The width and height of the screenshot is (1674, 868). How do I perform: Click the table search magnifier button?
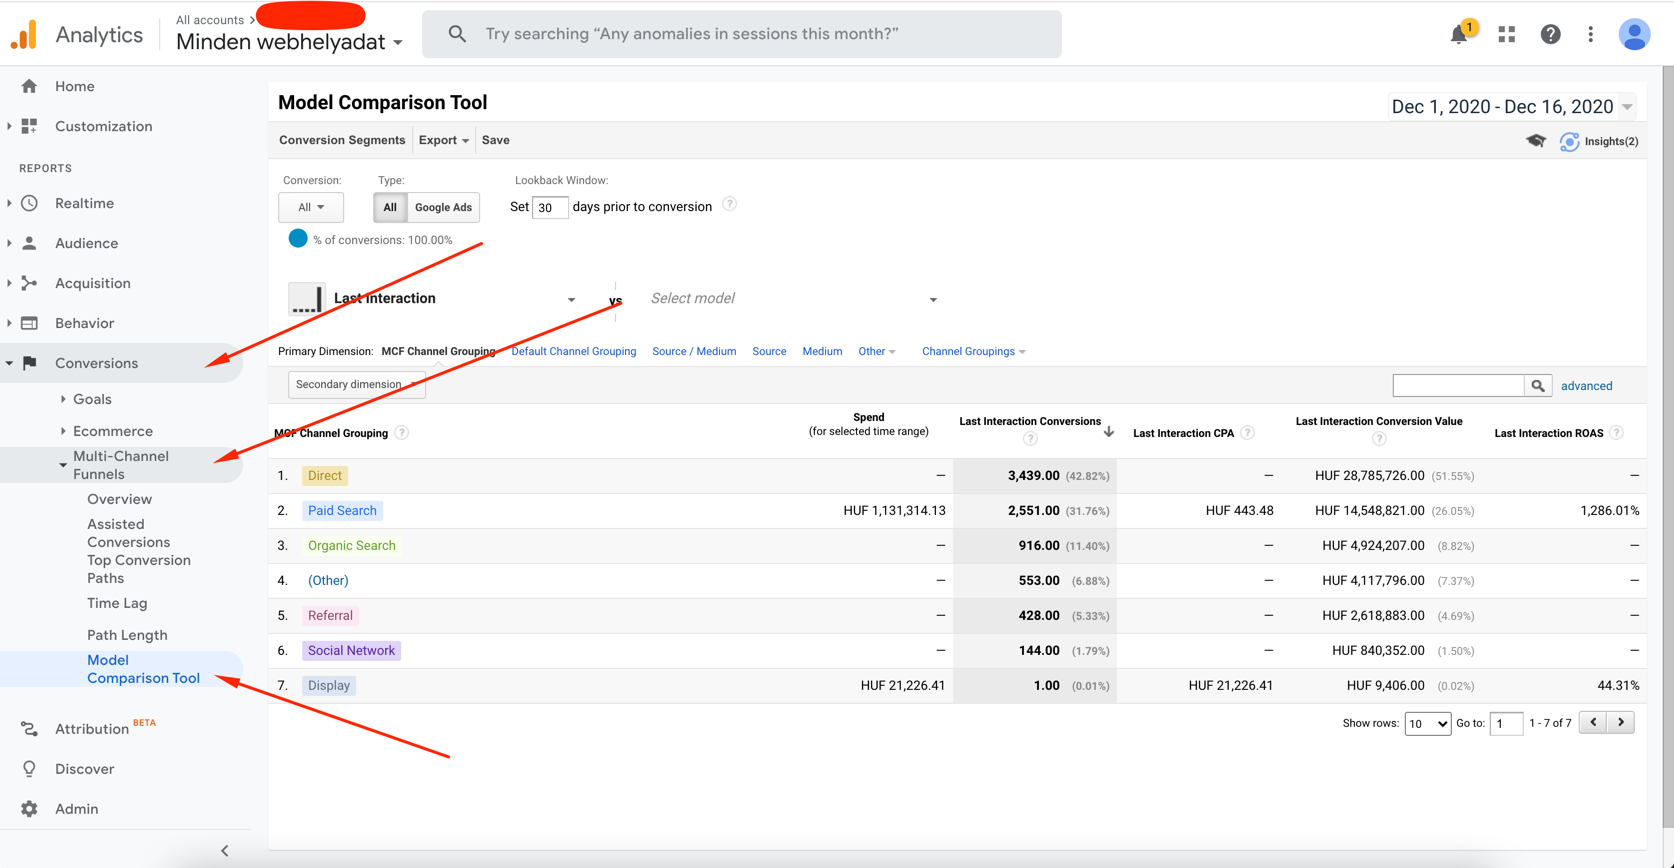[x=1537, y=386]
